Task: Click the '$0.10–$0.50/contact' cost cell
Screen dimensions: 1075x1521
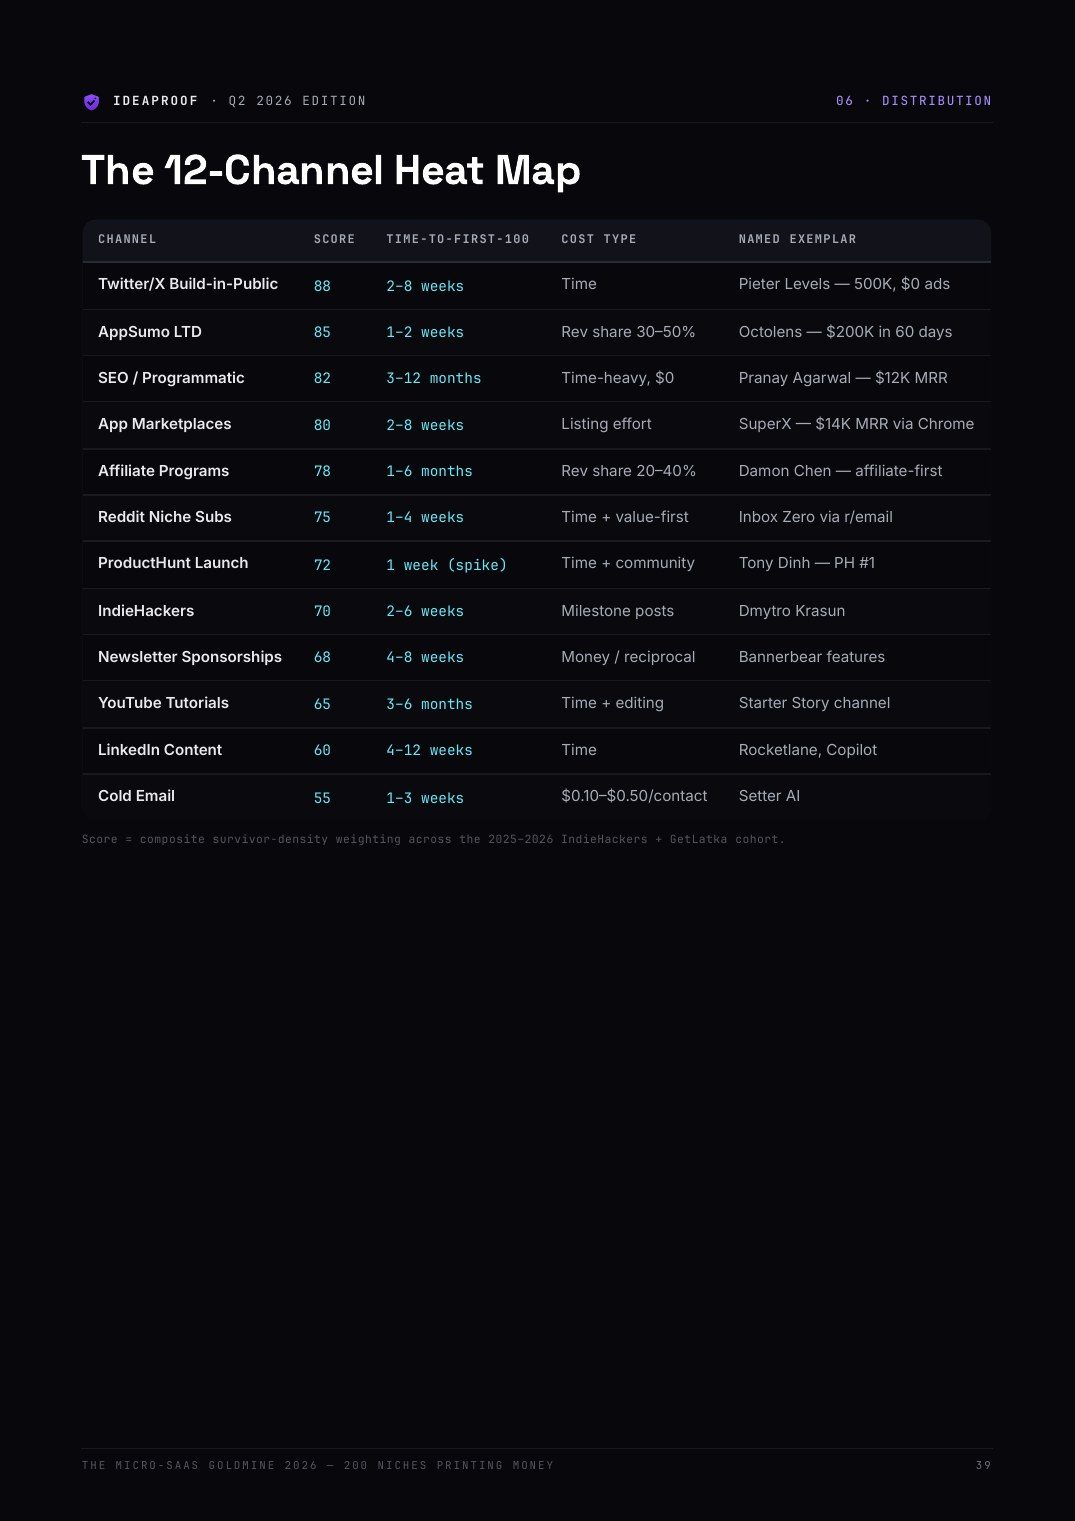Action: [634, 796]
